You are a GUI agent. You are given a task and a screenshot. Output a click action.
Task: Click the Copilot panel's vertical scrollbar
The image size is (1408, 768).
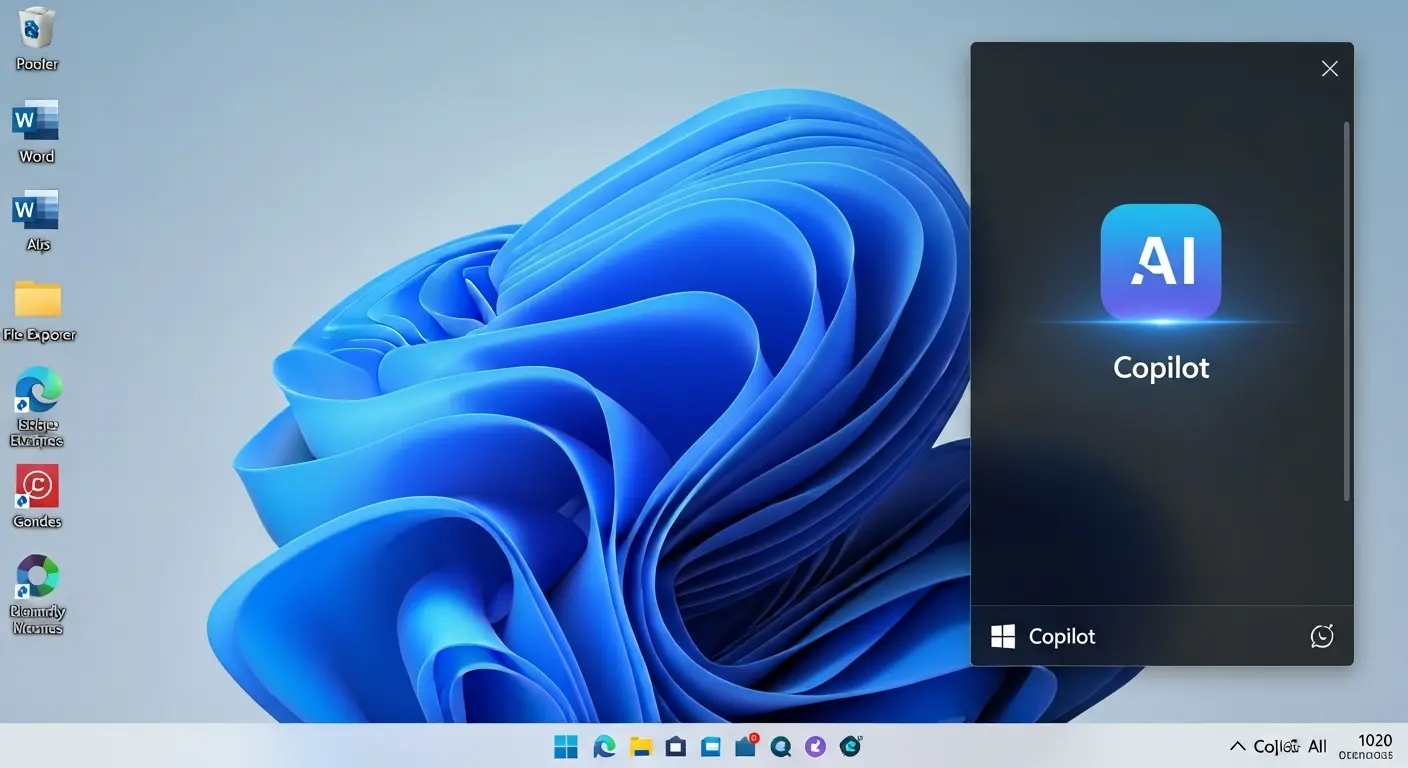[1347, 311]
